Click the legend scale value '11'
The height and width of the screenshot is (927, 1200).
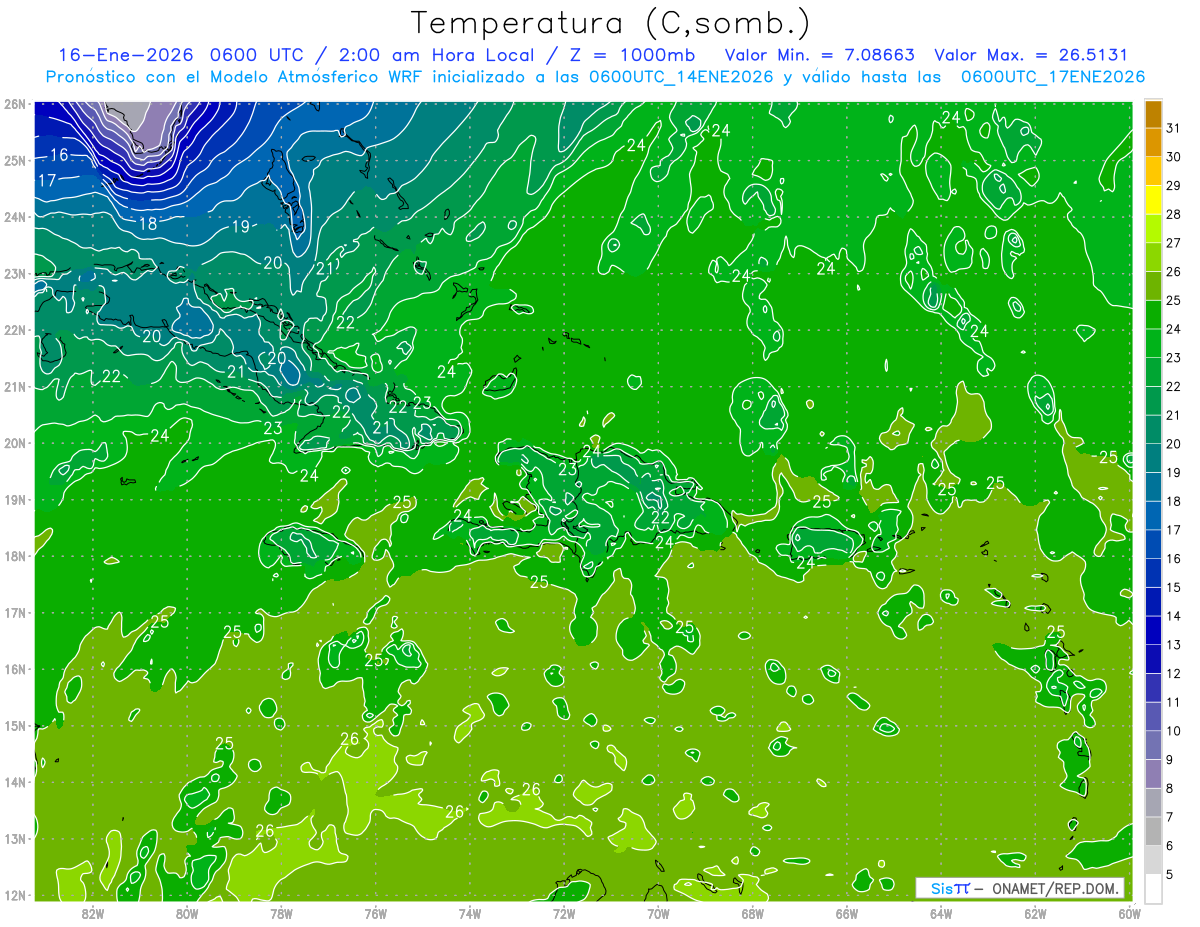[x=1173, y=702]
